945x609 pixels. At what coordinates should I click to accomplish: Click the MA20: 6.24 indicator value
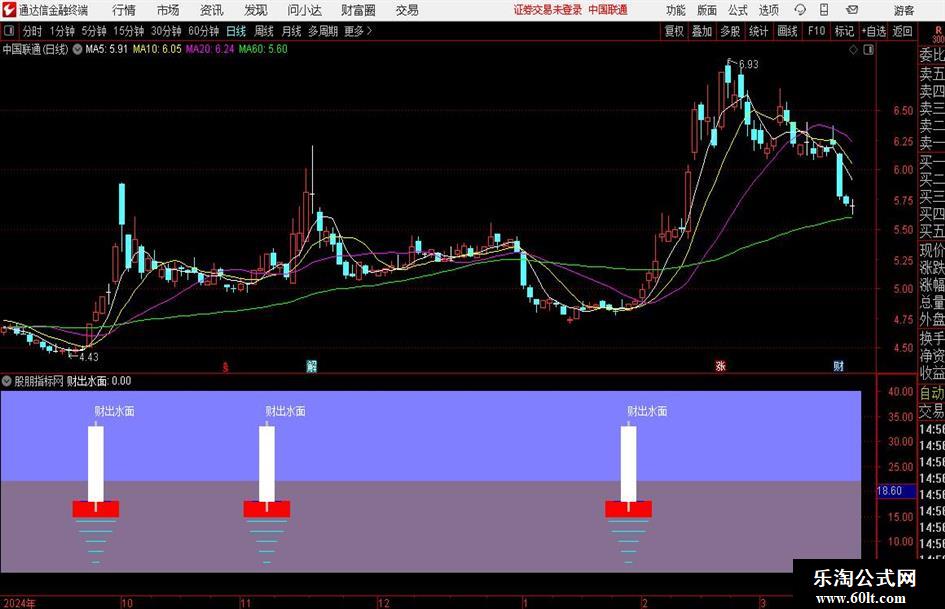point(210,49)
